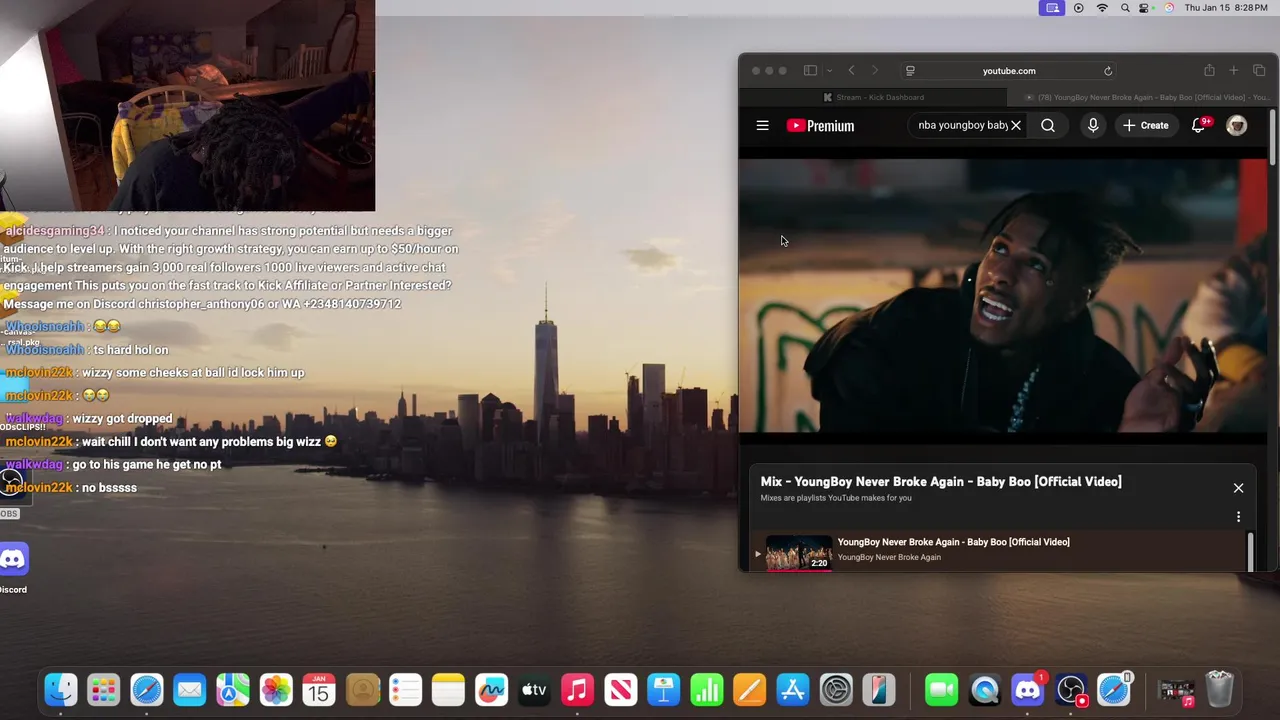The height and width of the screenshot is (720, 1280).
Task: Open Photos from the Dock
Action: 276,690
